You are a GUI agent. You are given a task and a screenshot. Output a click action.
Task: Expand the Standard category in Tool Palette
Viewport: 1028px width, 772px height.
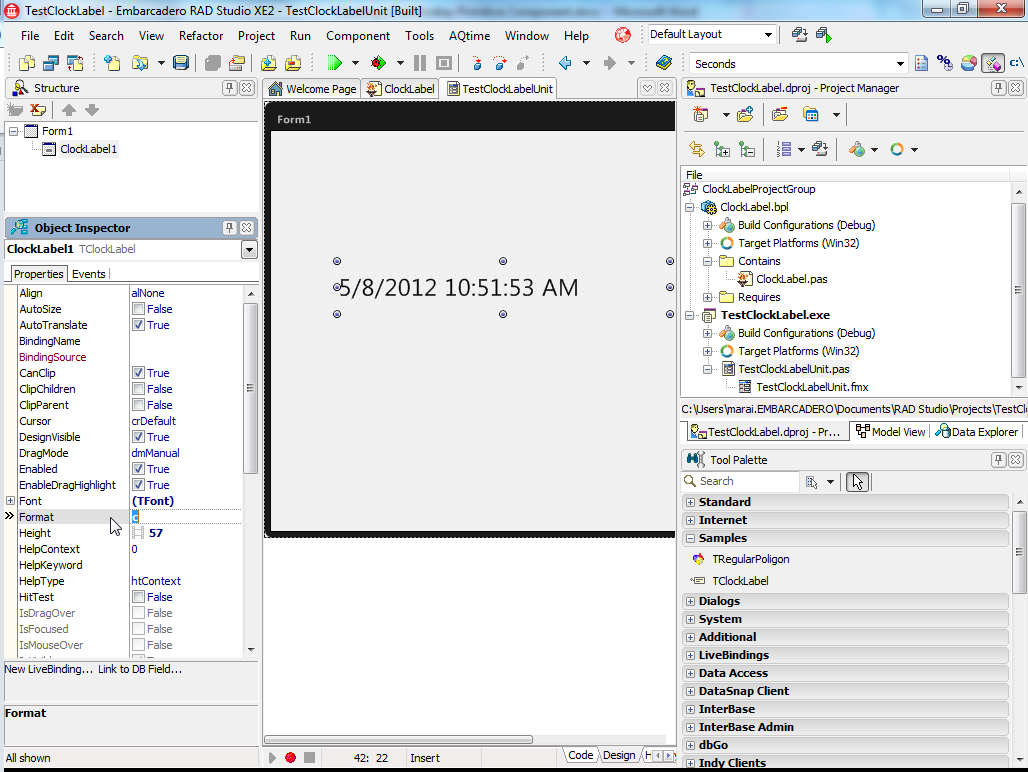click(690, 501)
